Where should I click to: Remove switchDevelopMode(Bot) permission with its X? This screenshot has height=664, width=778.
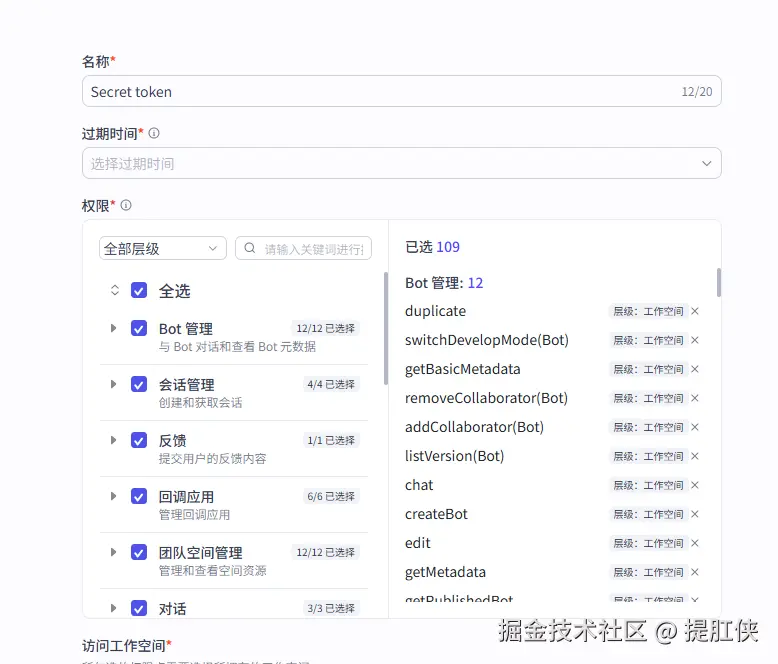point(695,340)
